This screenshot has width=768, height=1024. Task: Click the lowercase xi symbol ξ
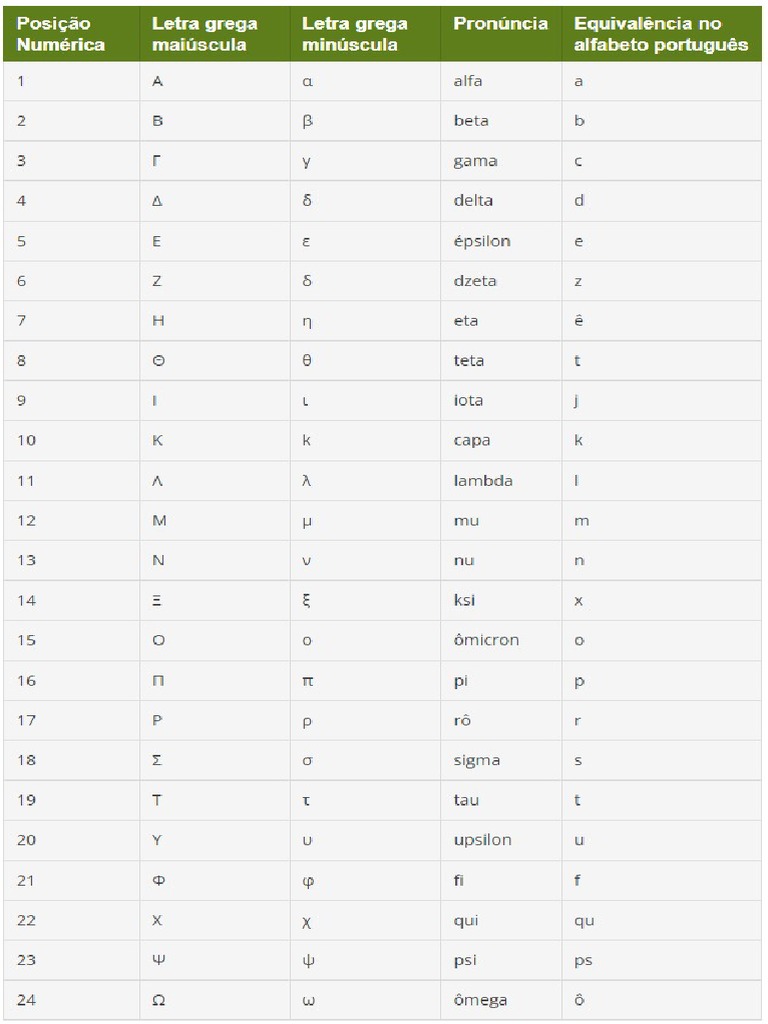[307, 601]
